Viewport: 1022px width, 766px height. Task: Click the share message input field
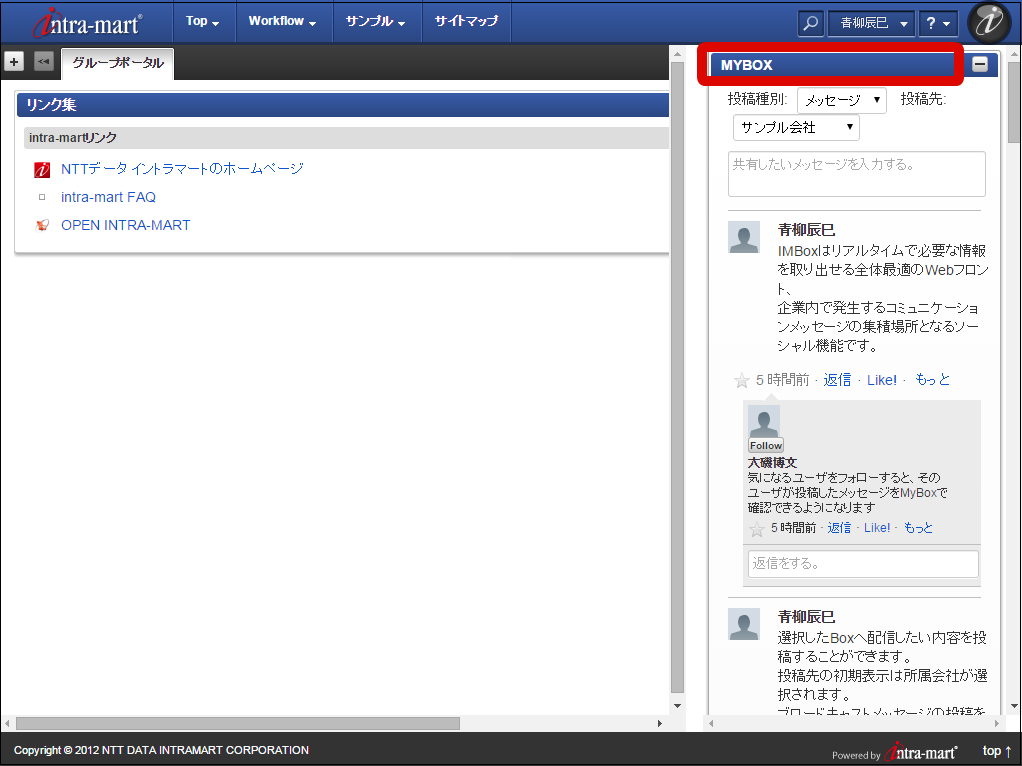tap(856, 174)
